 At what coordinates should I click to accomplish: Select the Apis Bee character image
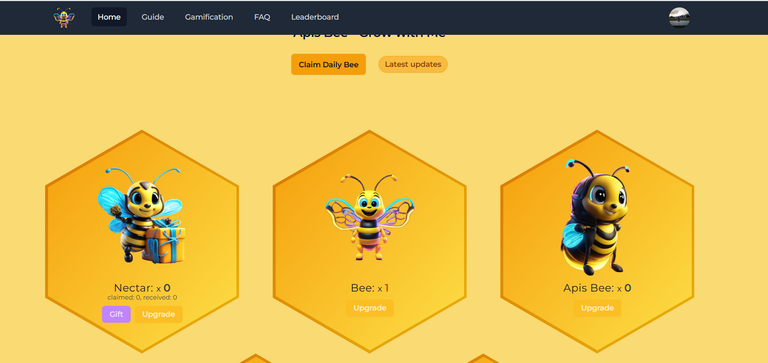(595, 217)
